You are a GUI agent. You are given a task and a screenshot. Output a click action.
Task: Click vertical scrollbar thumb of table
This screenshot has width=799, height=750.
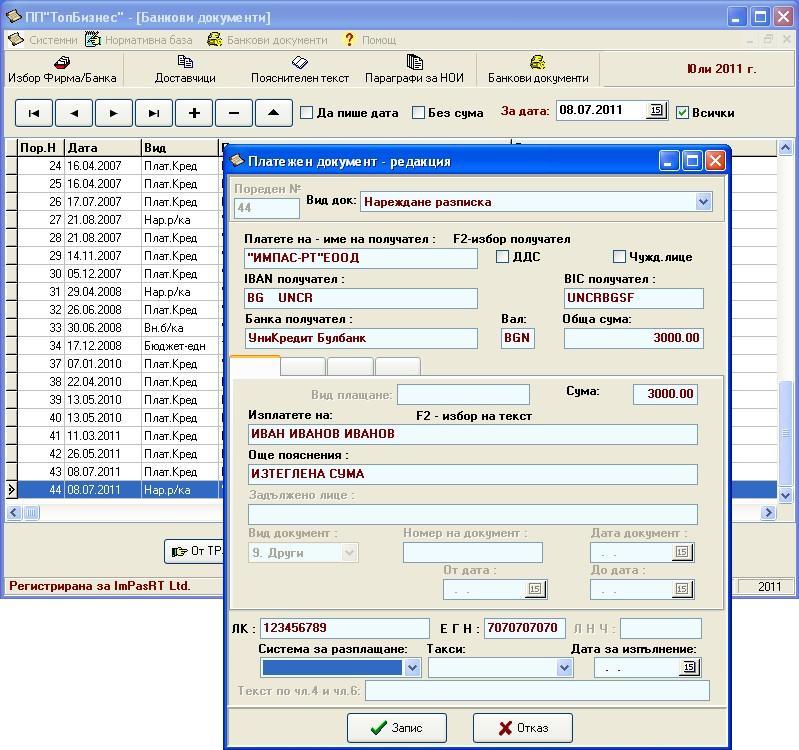point(785,433)
